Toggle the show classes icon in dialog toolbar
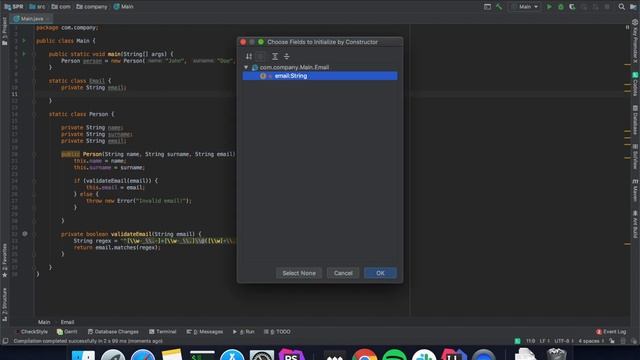 [x=260, y=56]
